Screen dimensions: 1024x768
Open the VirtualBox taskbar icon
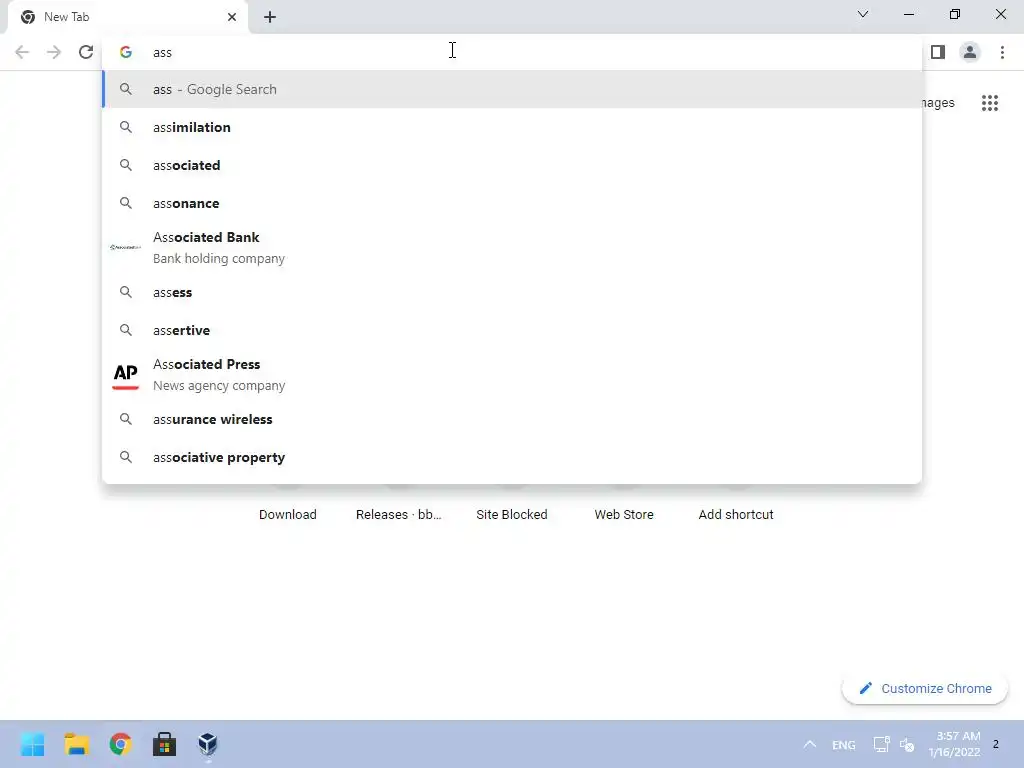[x=208, y=744]
